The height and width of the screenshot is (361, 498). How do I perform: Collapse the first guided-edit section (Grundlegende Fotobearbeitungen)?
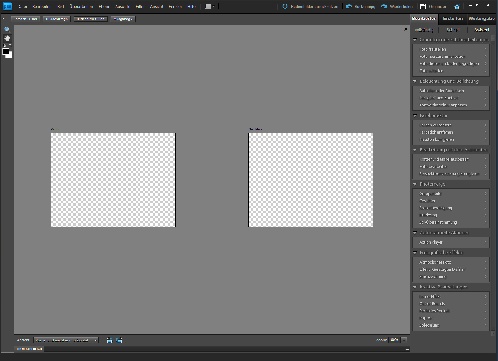pyautogui.click(x=415, y=40)
